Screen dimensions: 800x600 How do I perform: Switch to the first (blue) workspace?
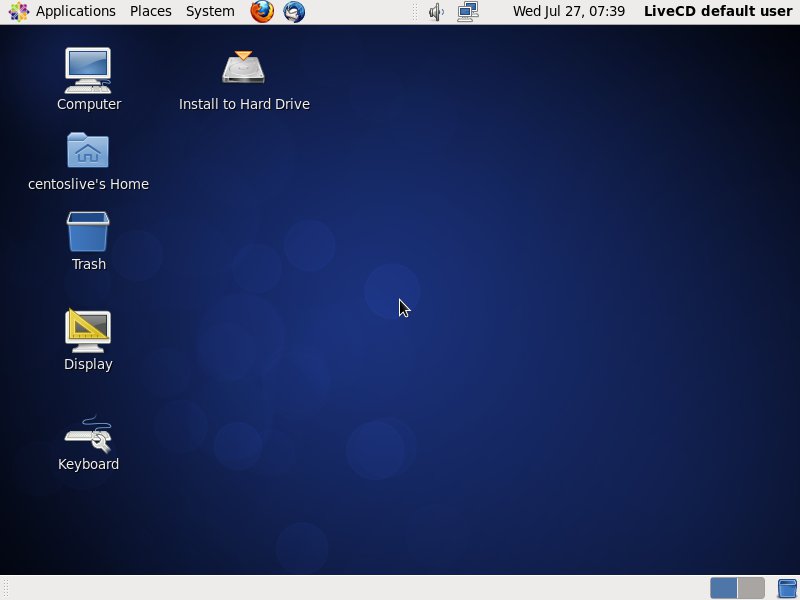pyautogui.click(x=723, y=588)
